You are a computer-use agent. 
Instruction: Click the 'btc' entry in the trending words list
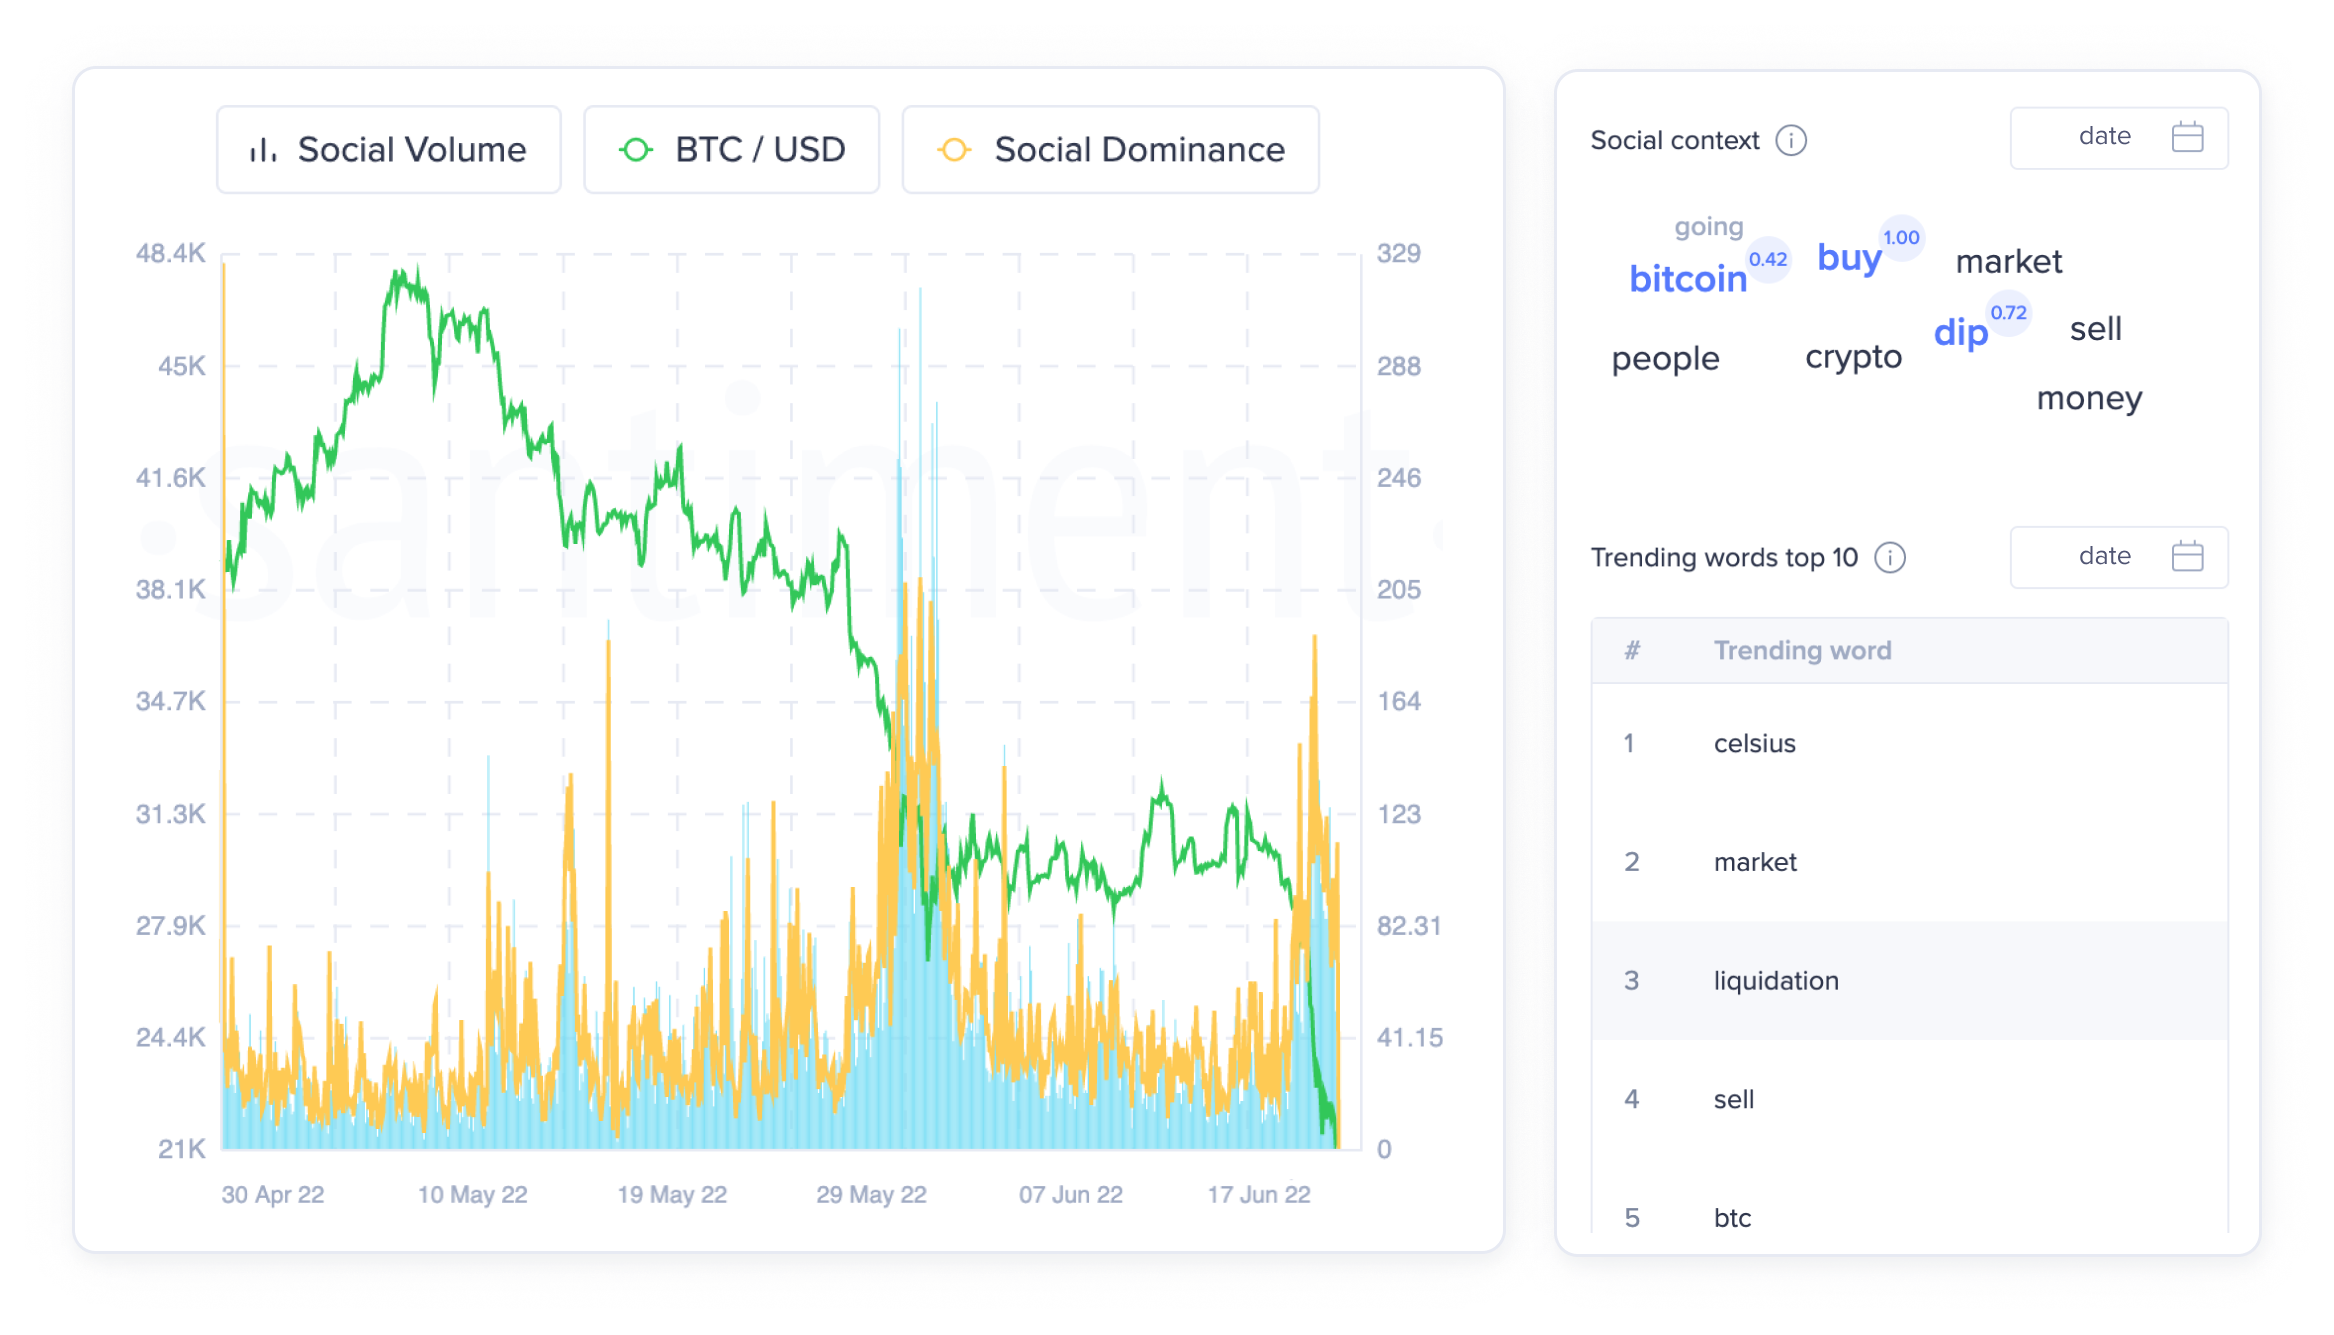click(1731, 1218)
